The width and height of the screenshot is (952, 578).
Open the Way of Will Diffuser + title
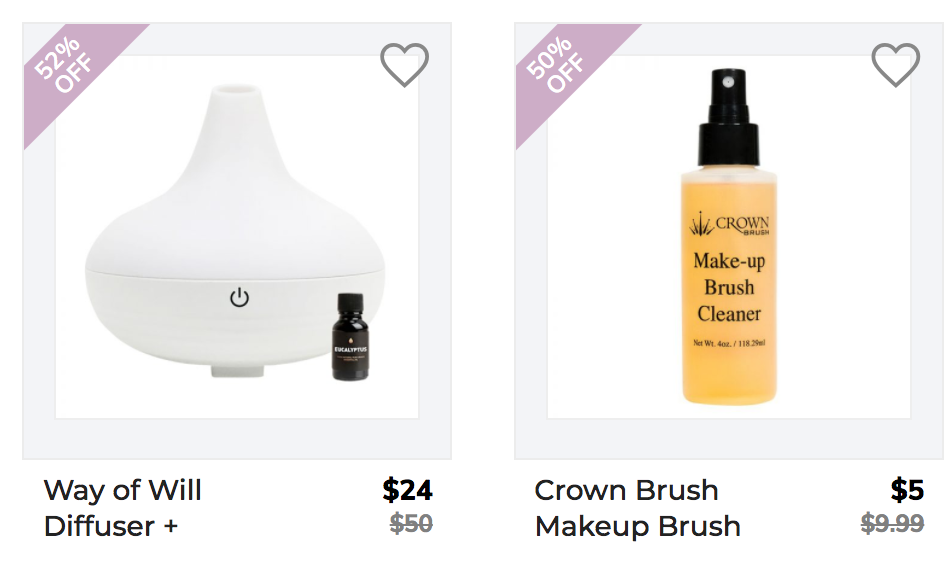[123, 508]
